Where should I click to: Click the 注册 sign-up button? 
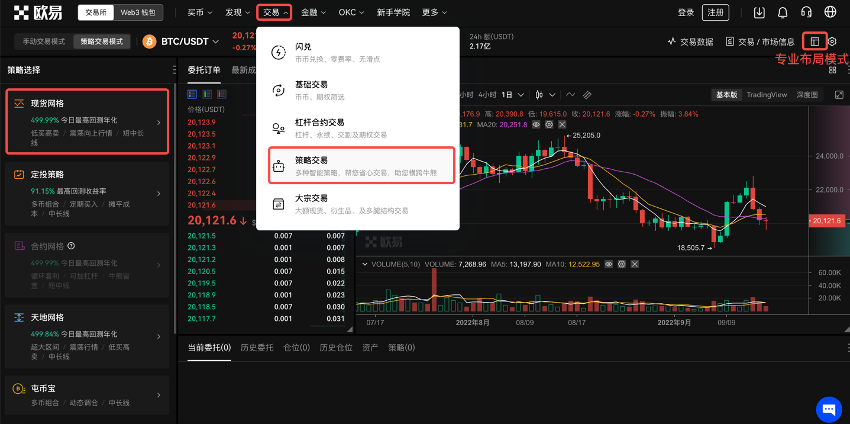coord(715,13)
